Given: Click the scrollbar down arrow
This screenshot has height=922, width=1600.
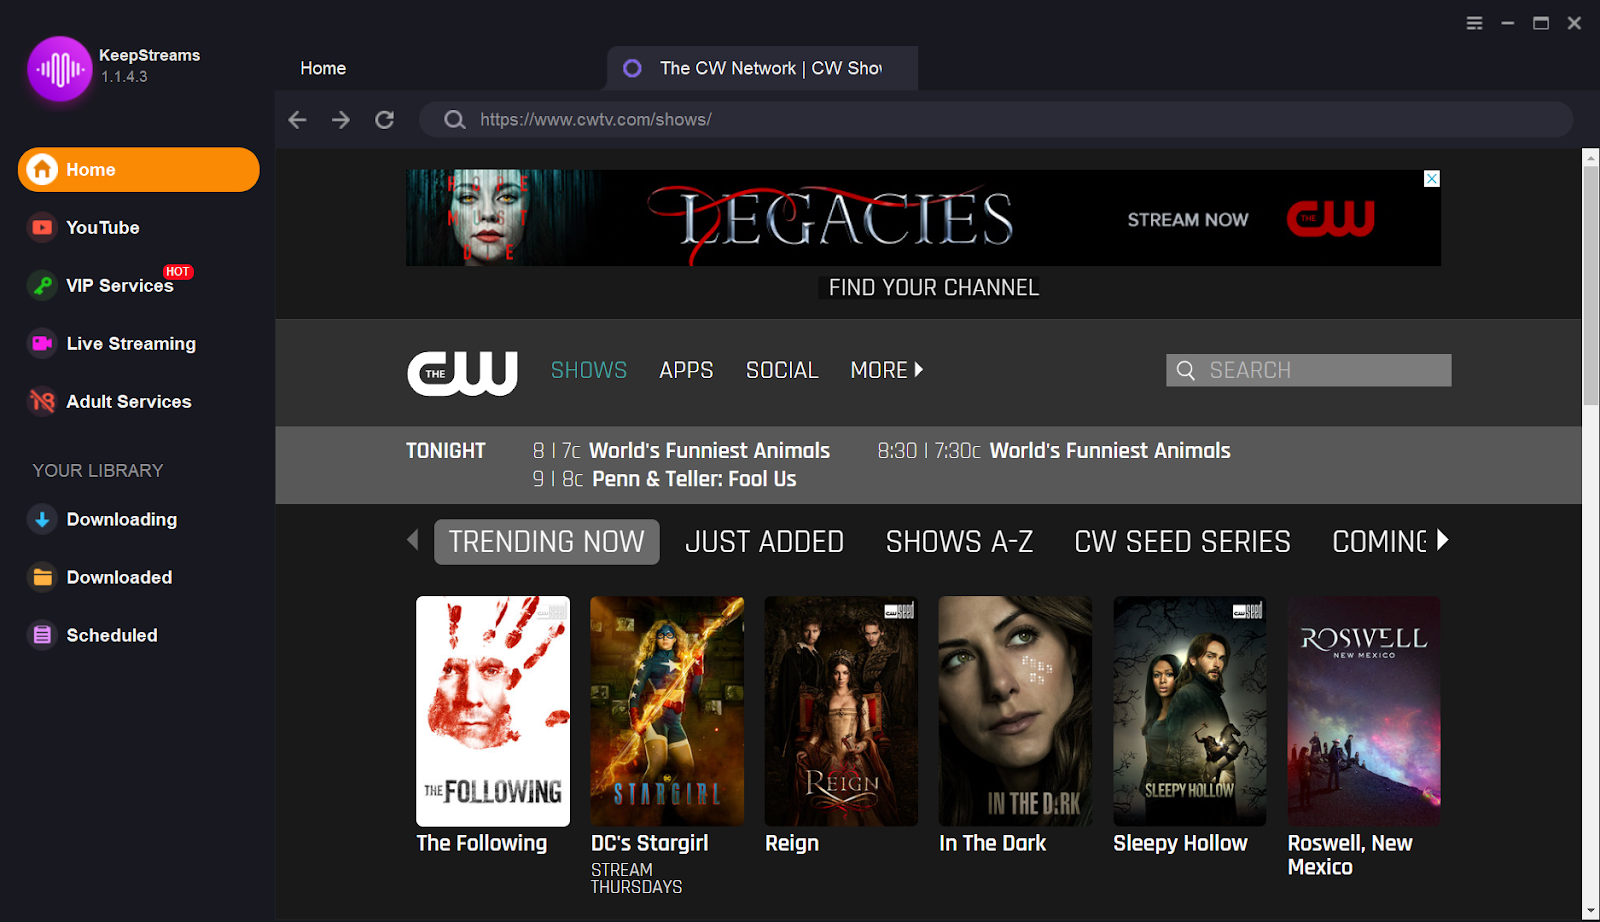Looking at the screenshot, I should [1591, 912].
